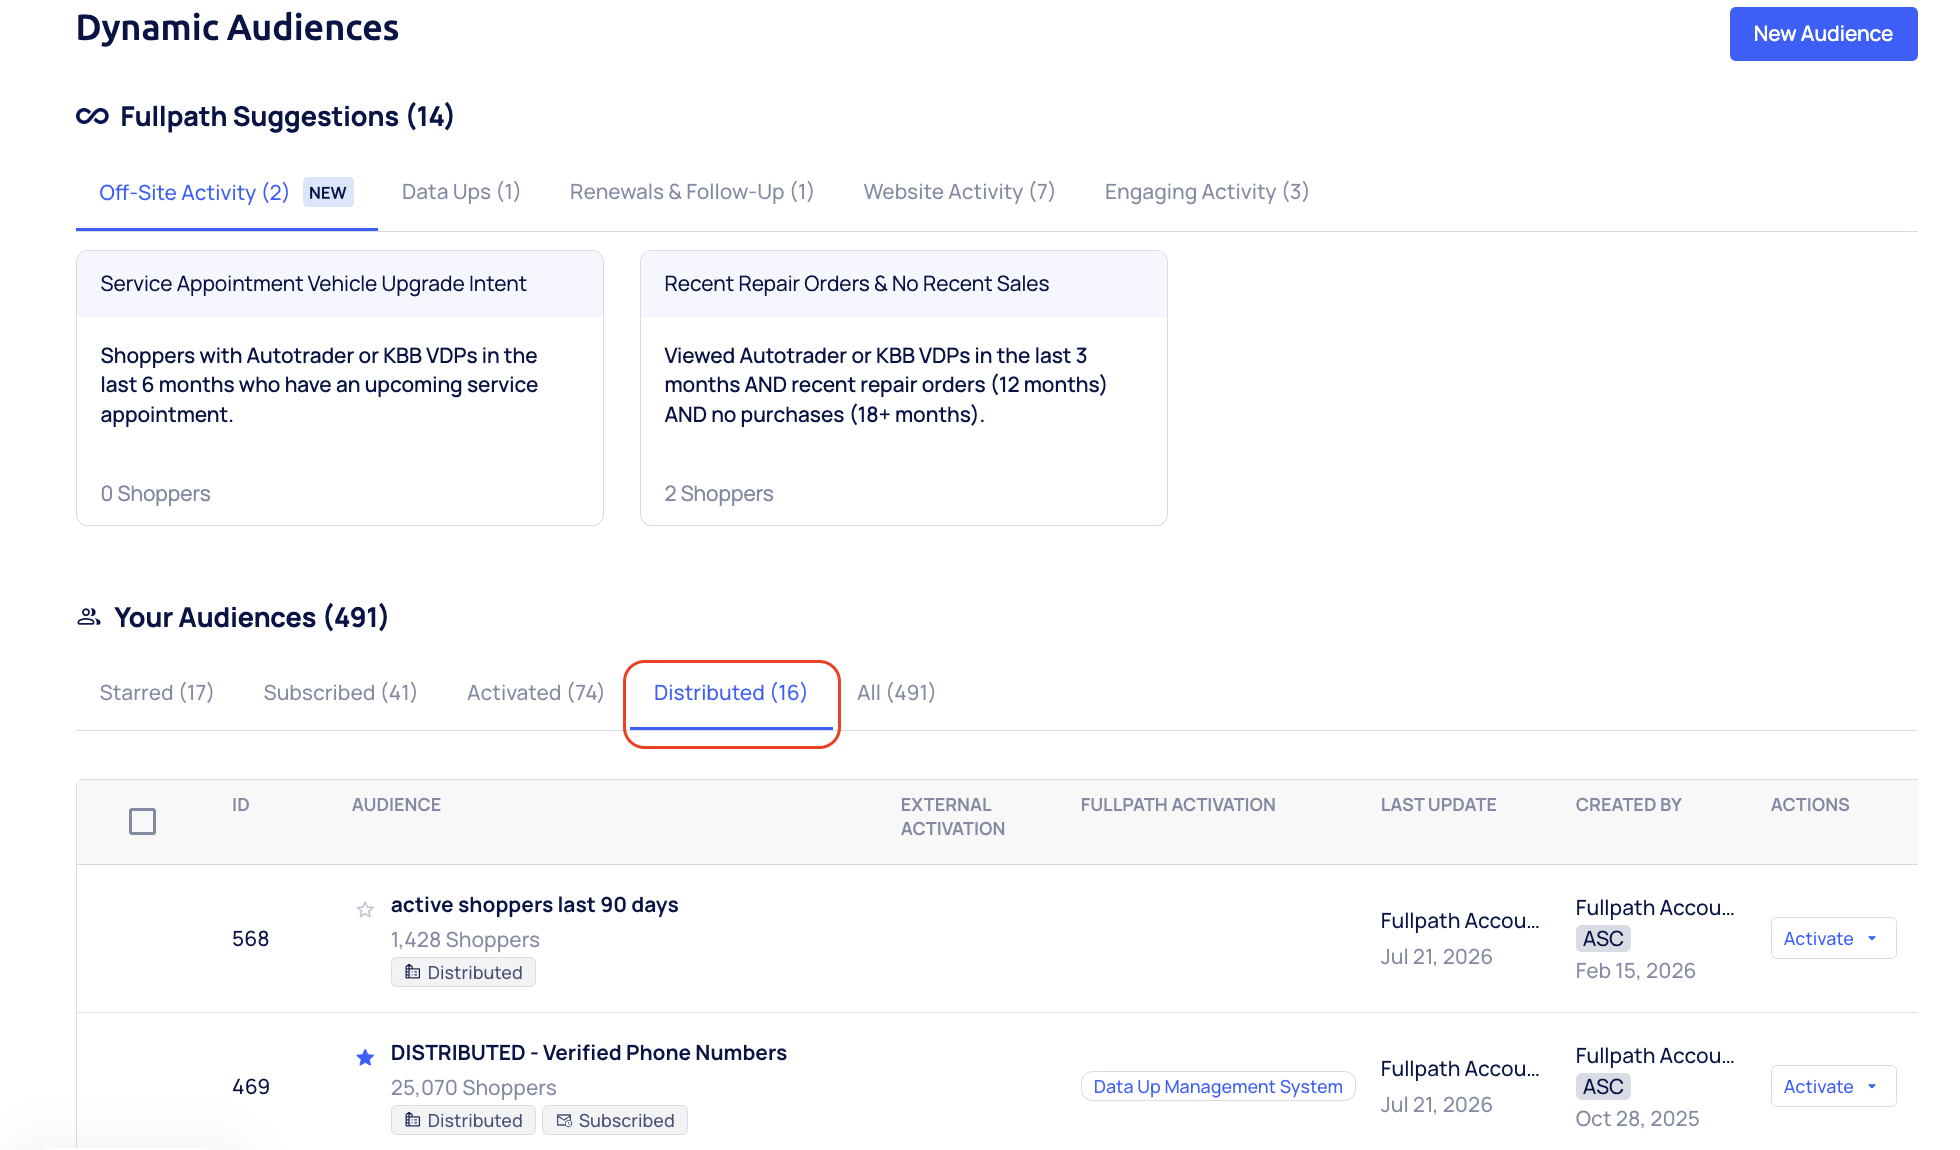The image size is (1960, 1150).
Task: Unstar DISTRIBUTED - Verified Phone Numbers audience
Action: tap(365, 1057)
